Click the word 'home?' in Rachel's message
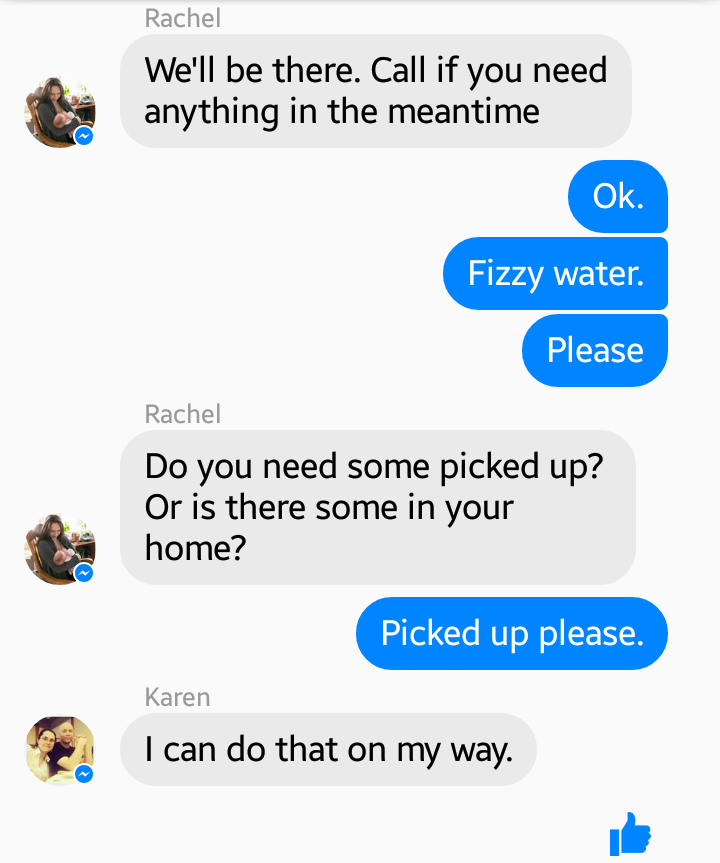Image resolution: width=720 pixels, height=863 pixels. 195,548
